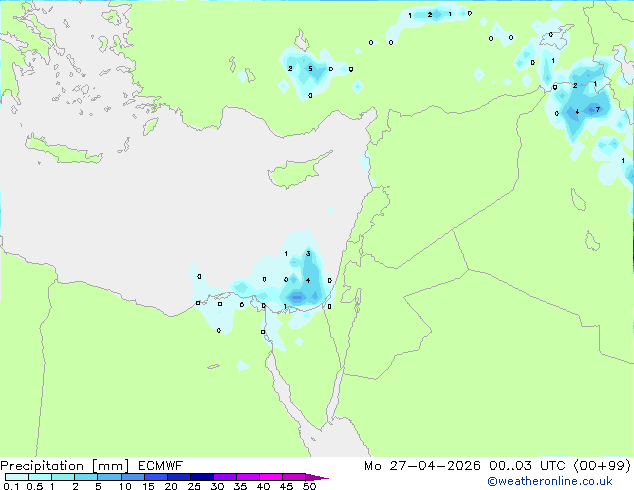Viewport: 634px width, 490px height.
Task: Click the island of Cyprus on the map
Action: pyautogui.click(x=297, y=171)
